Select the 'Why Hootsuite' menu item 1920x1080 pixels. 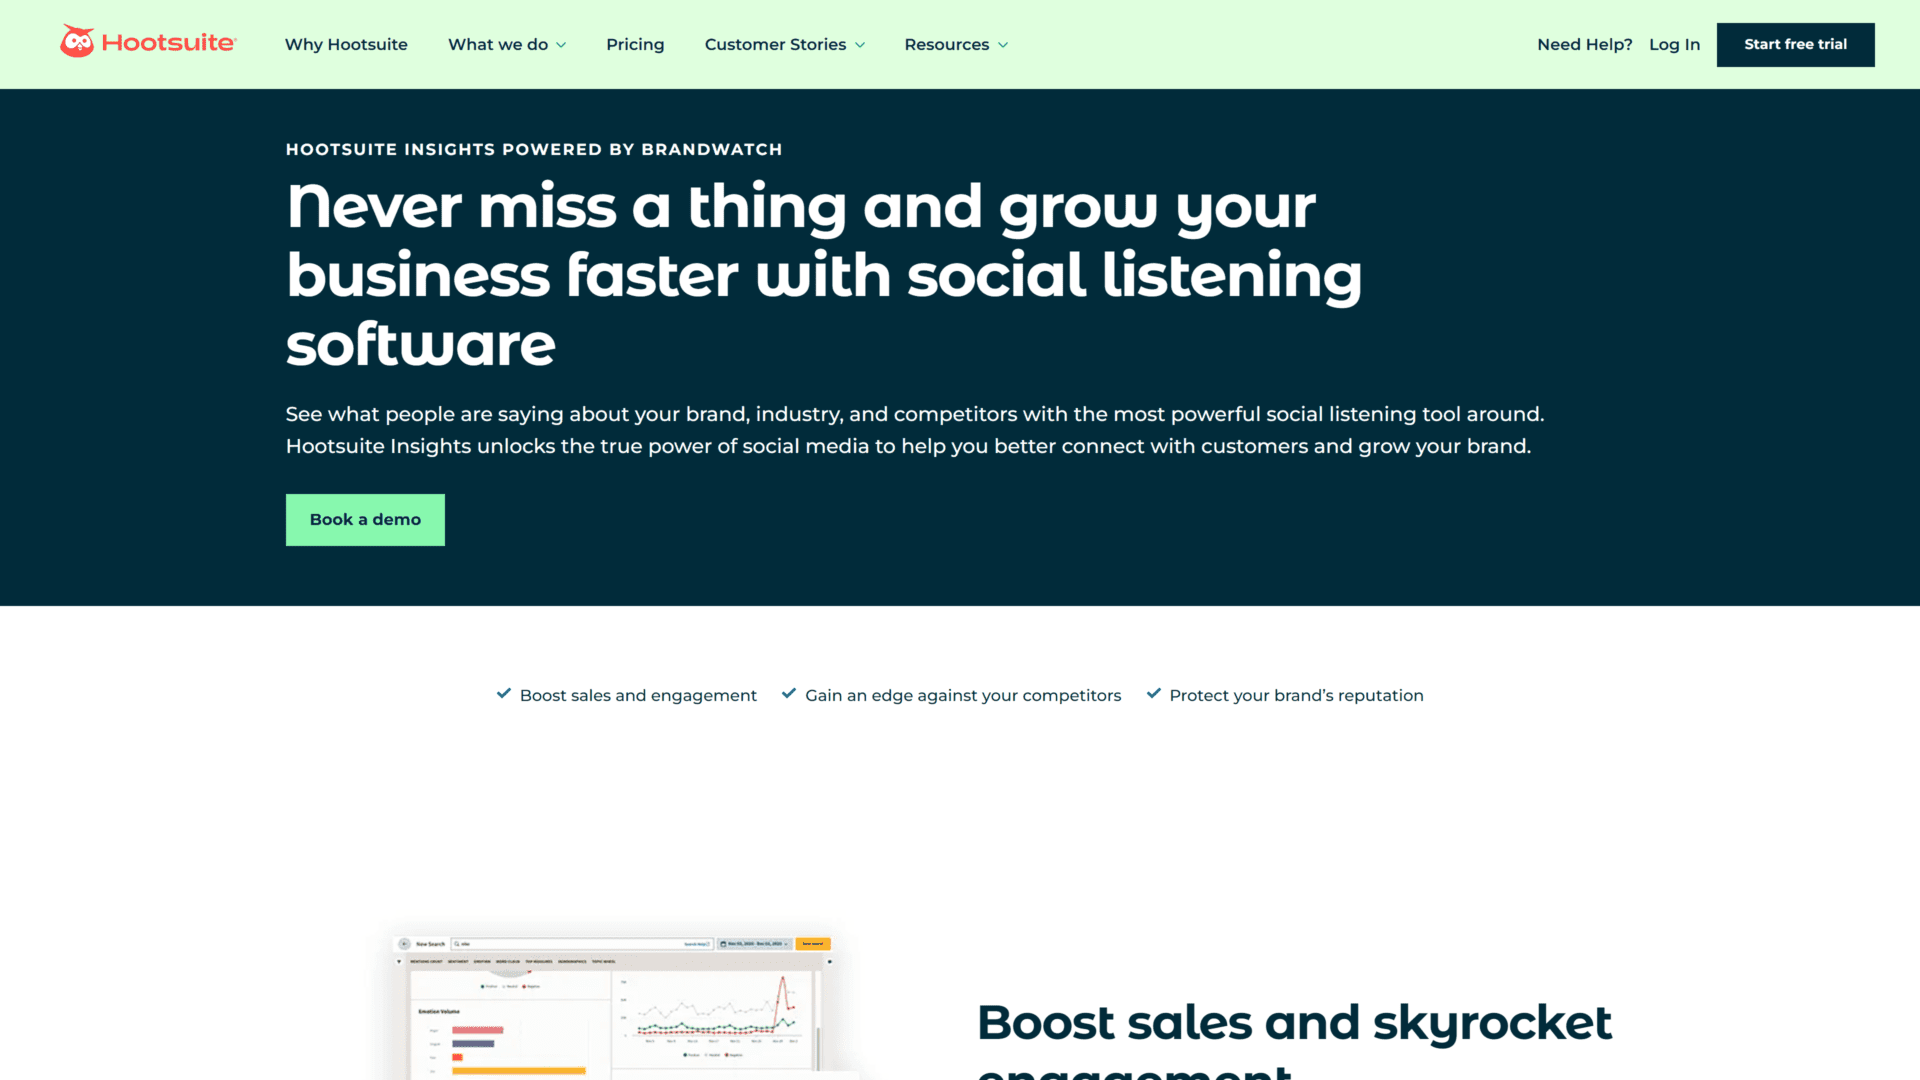(x=345, y=44)
